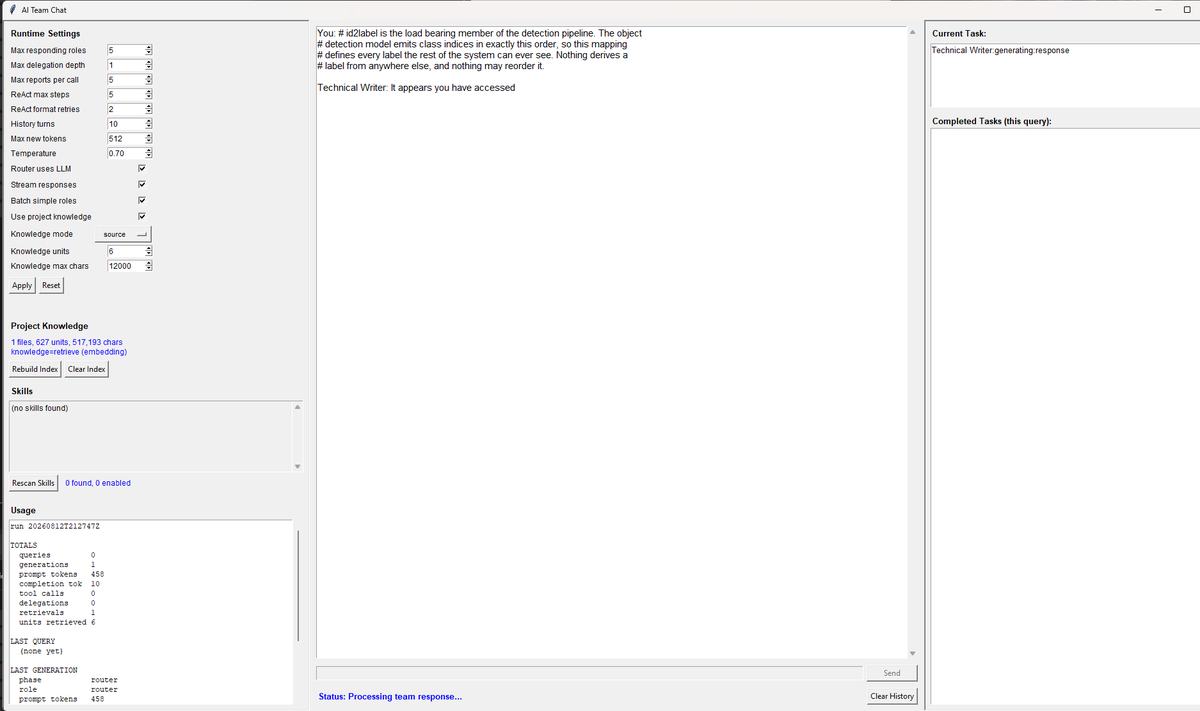Rescan Skills
The image size is (1200, 711).
click(x=33, y=483)
